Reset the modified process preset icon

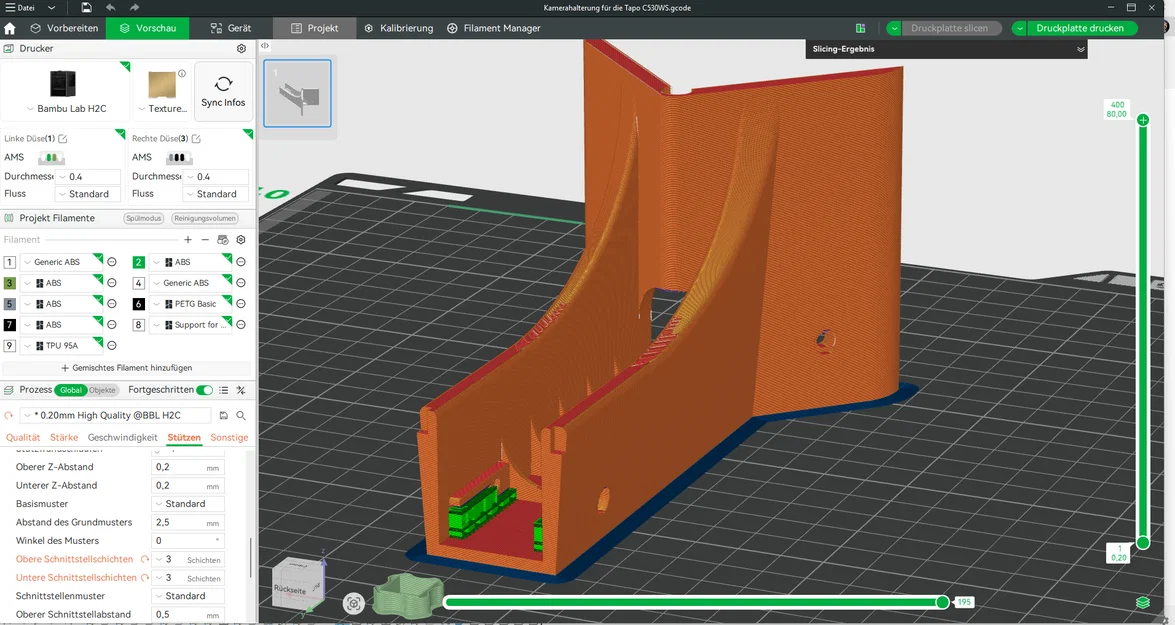(x=9, y=415)
